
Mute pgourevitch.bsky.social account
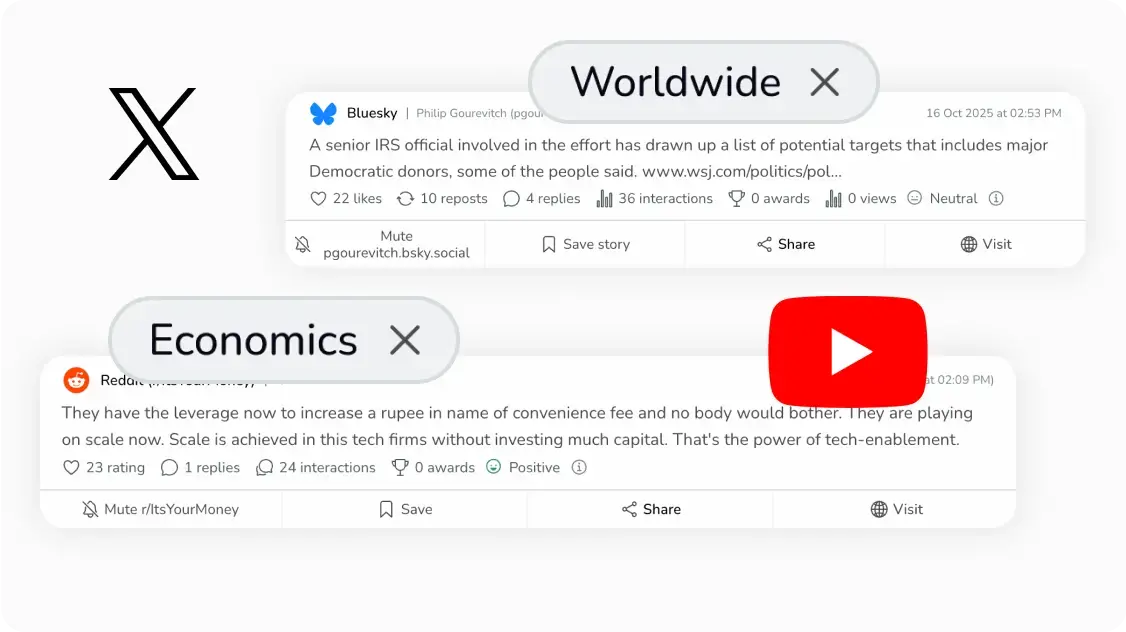click(385, 244)
